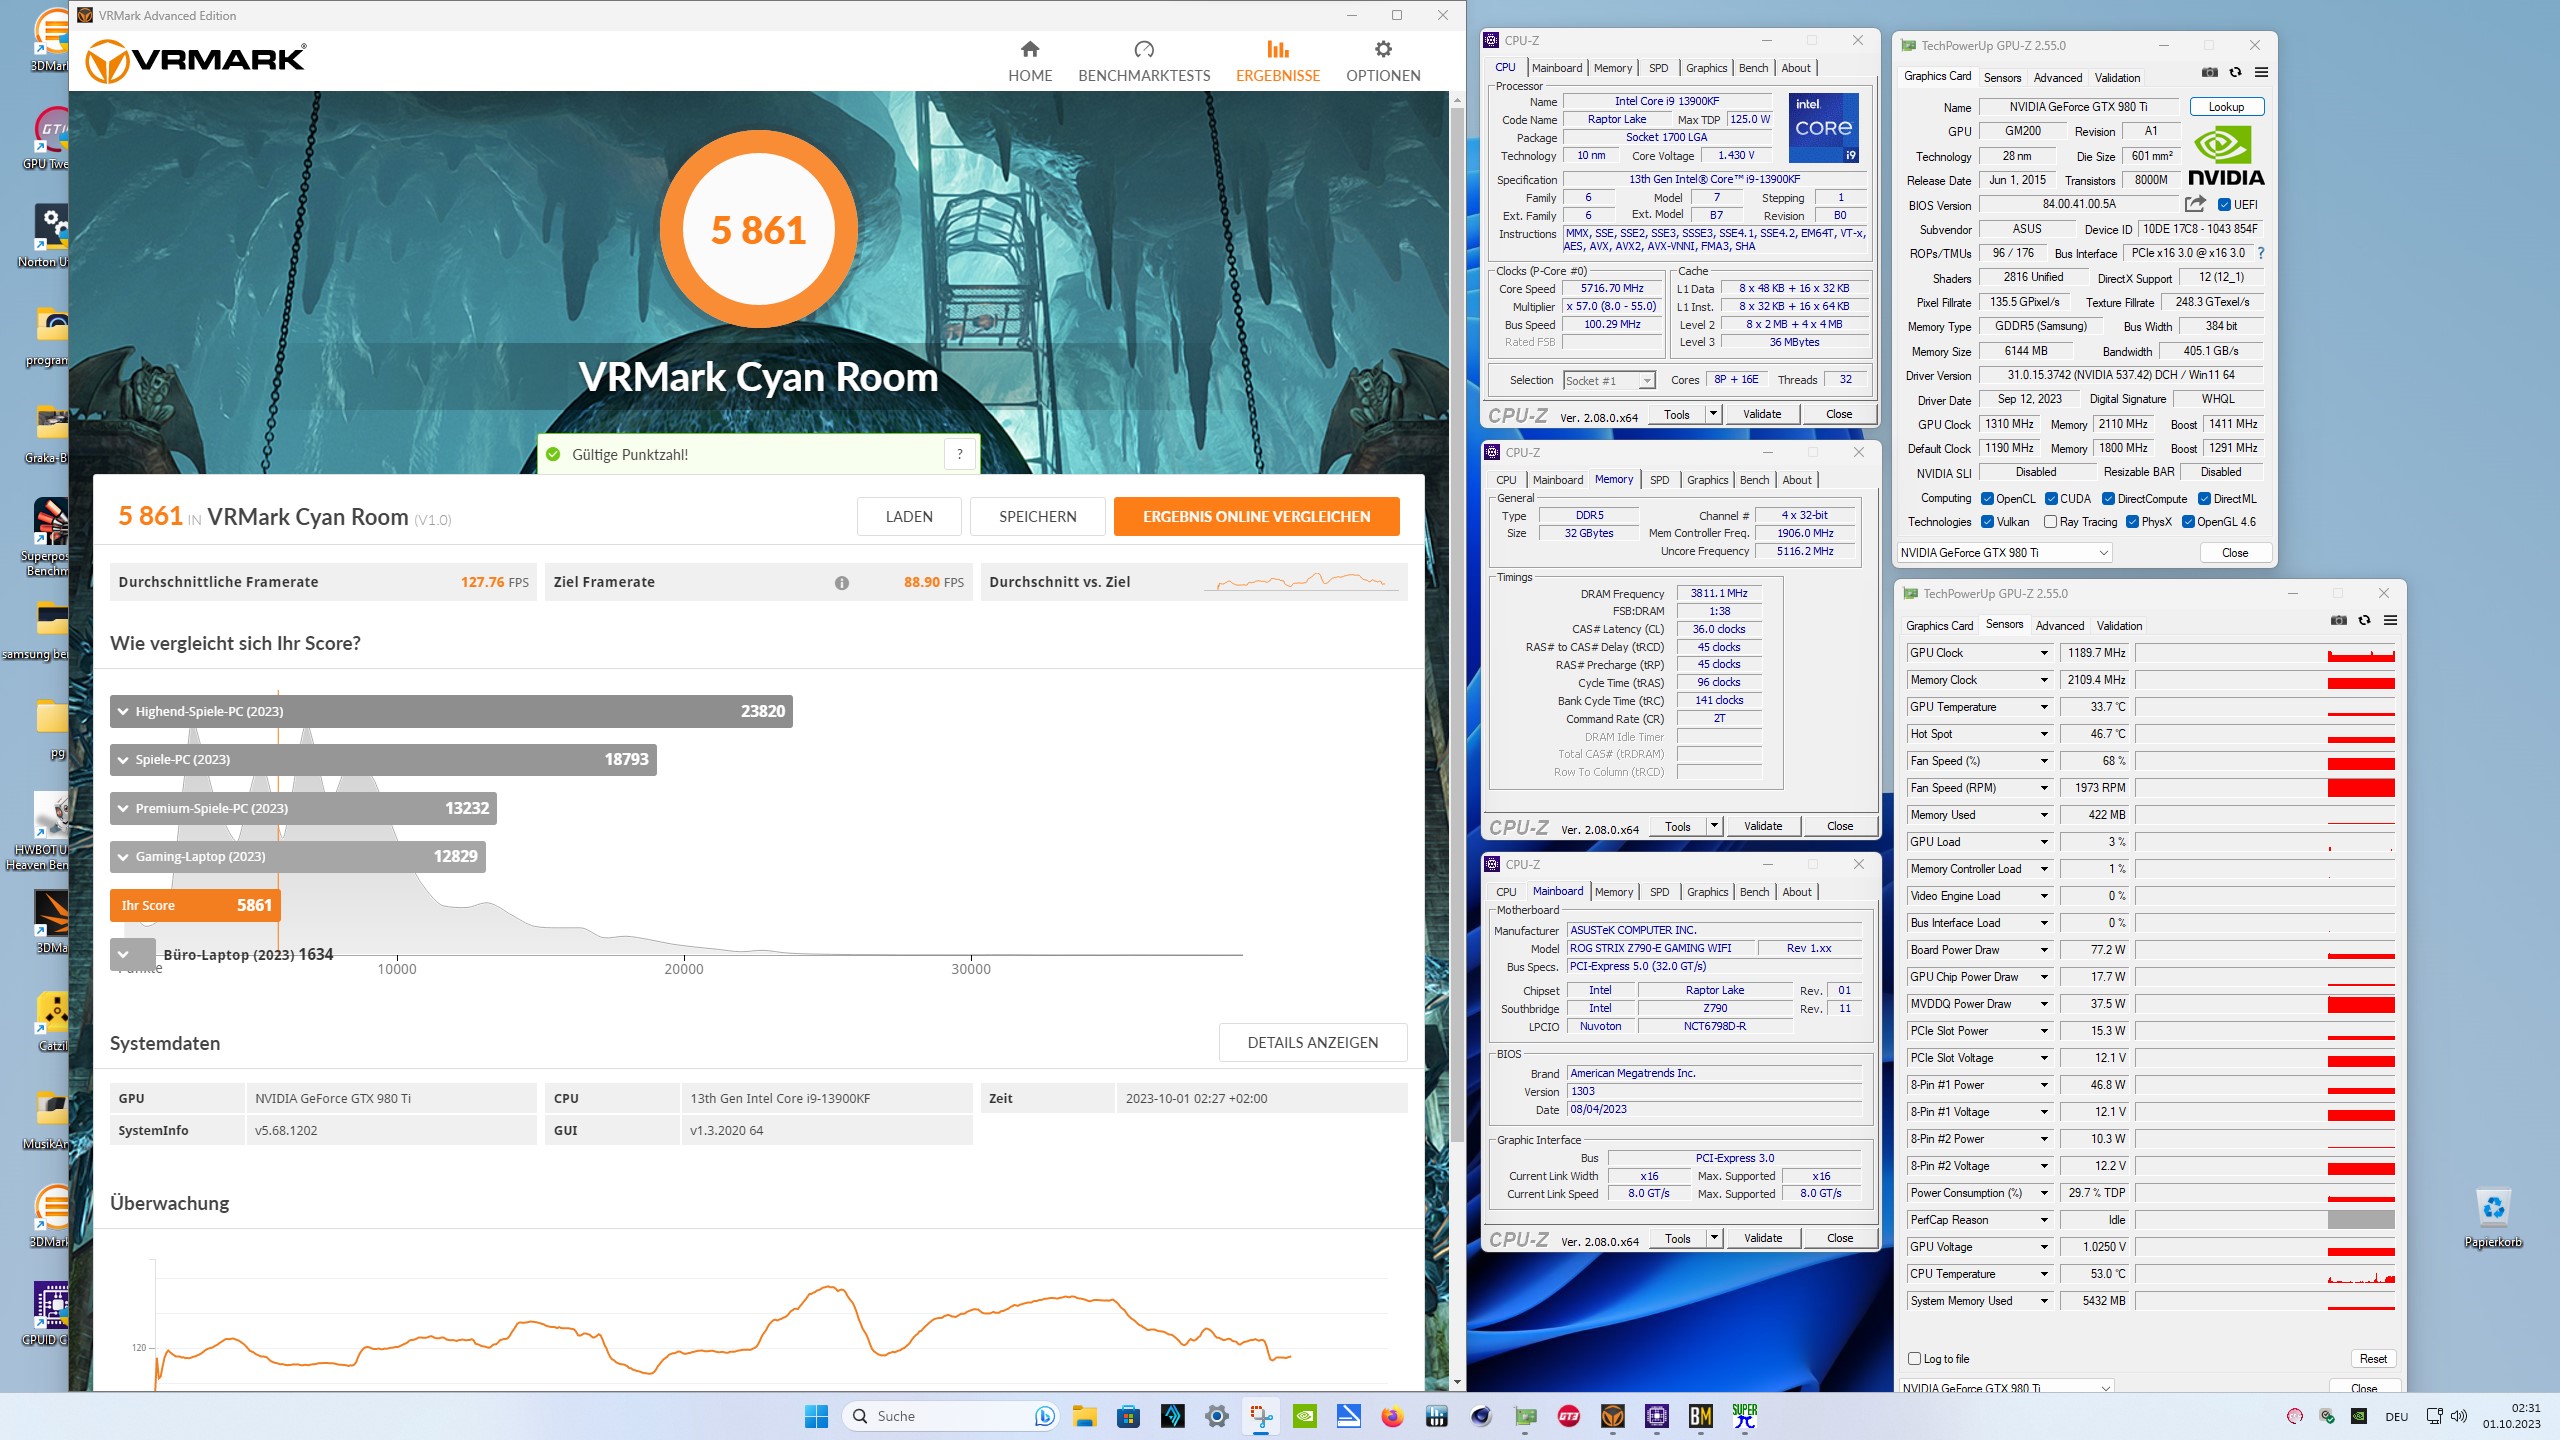Viewport: 2560px width, 1440px height.
Task: Go to BENCHMARKTESTS in VRMark
Action: (x=1144, y=61)
